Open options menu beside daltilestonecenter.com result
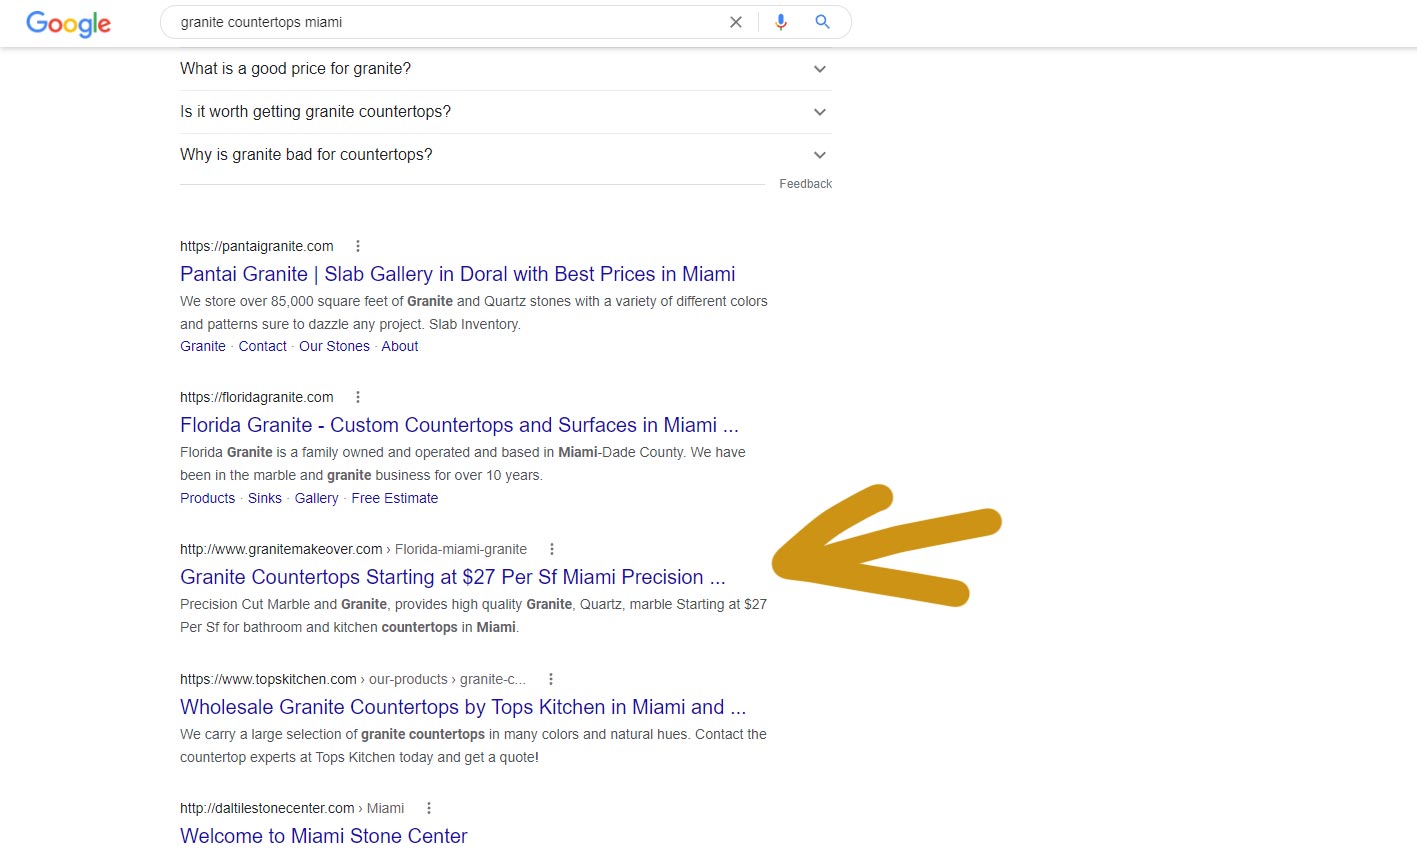Image resolution: width=1417 pixels, height=857 pixels. tap(429, 808)
